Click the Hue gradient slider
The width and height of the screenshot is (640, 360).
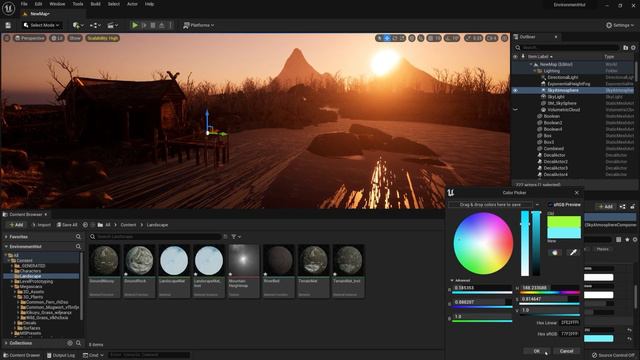tap(550, 292)
